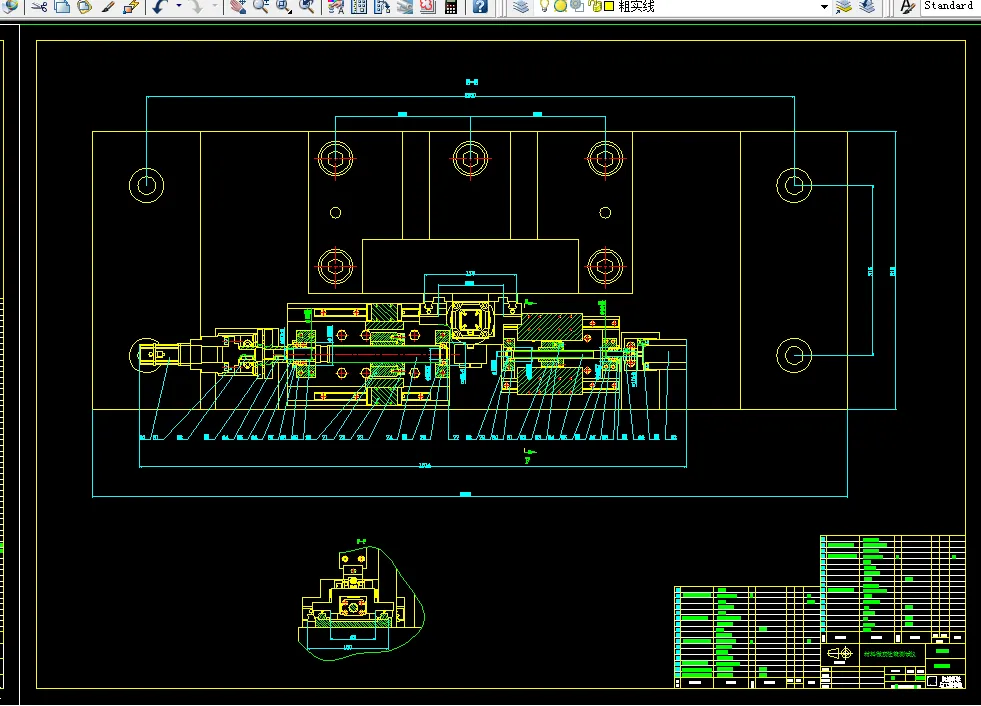Open the Layer Properties Manager icon
Screen dimensions: 981x706
coord(521,7)
